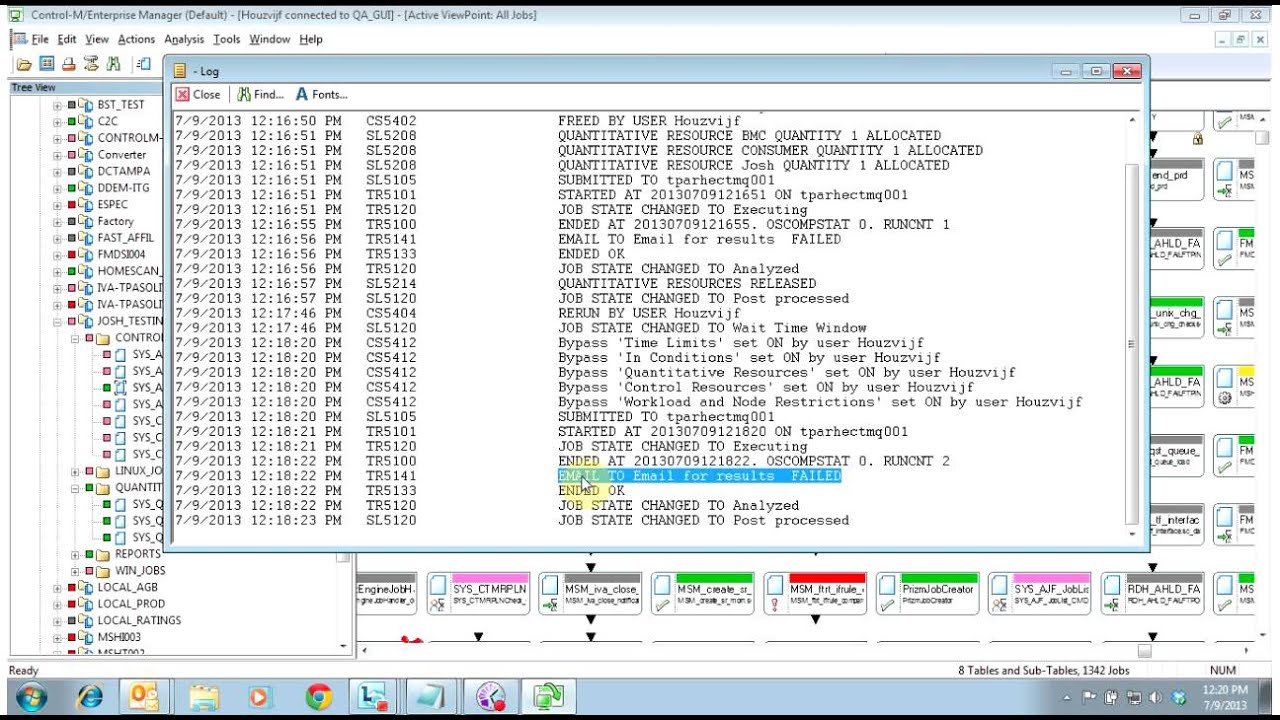Expand the LOCAL_PROD tree node
This screenshot has width=1280, height=720.
click(57, 604)
